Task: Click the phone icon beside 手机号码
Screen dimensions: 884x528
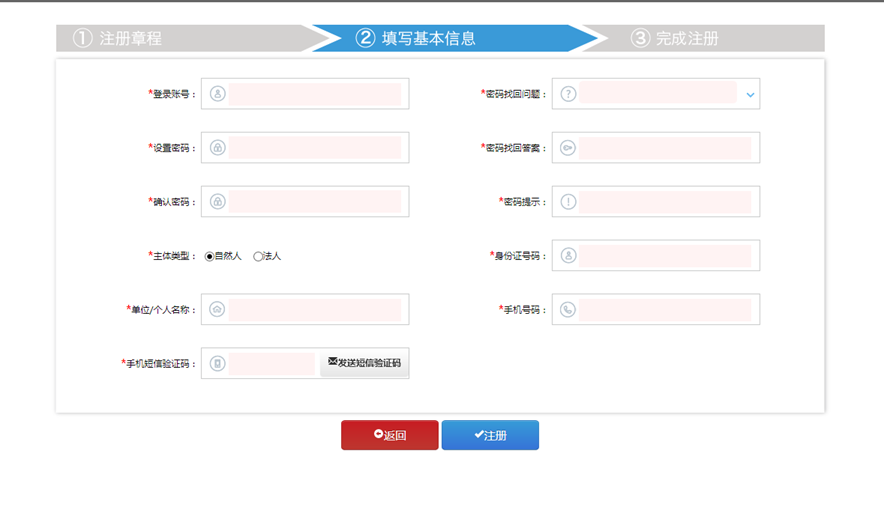Action: coord(568,310)
